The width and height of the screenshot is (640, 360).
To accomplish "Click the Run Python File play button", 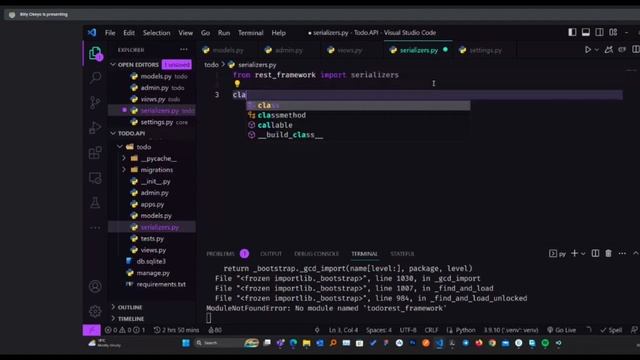I will pos(588,50).
